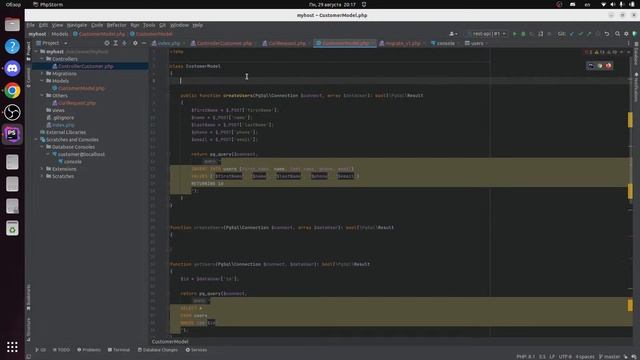Show applications grid in the dock

12,347
